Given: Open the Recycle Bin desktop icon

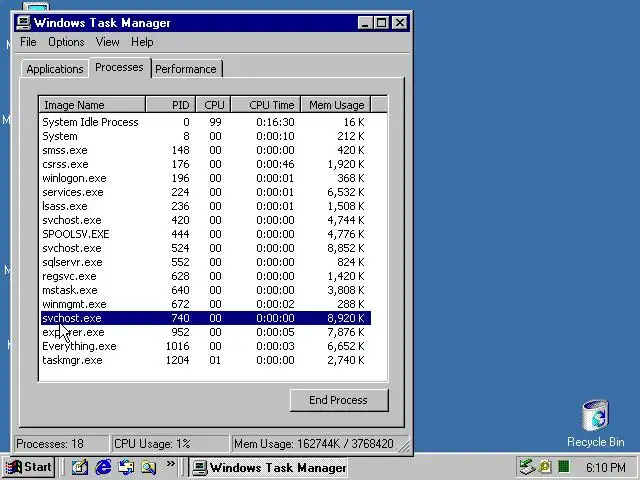Looking at the screenshot, I should pos(596,424).
